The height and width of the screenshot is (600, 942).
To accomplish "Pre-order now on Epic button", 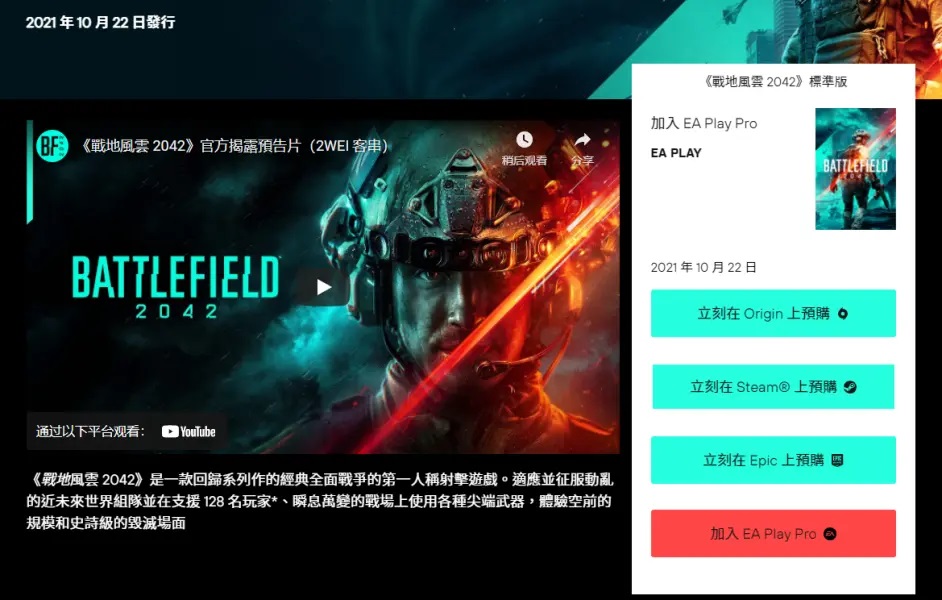I will (773, 460).
